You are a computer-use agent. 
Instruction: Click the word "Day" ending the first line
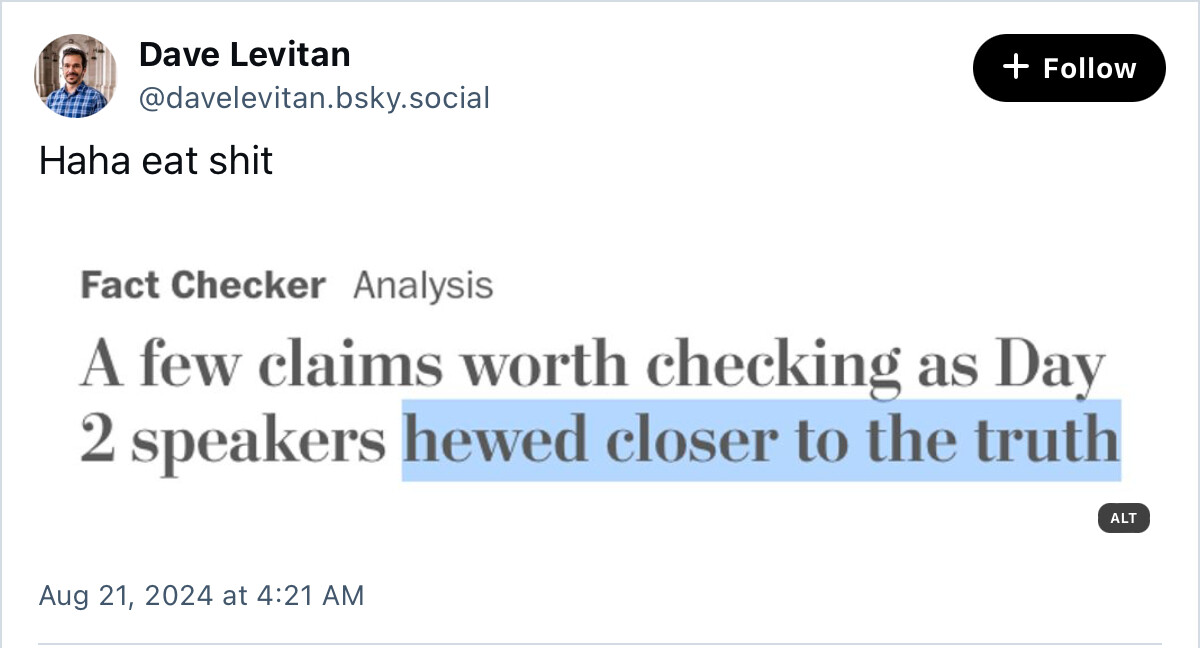[1051, 366]
